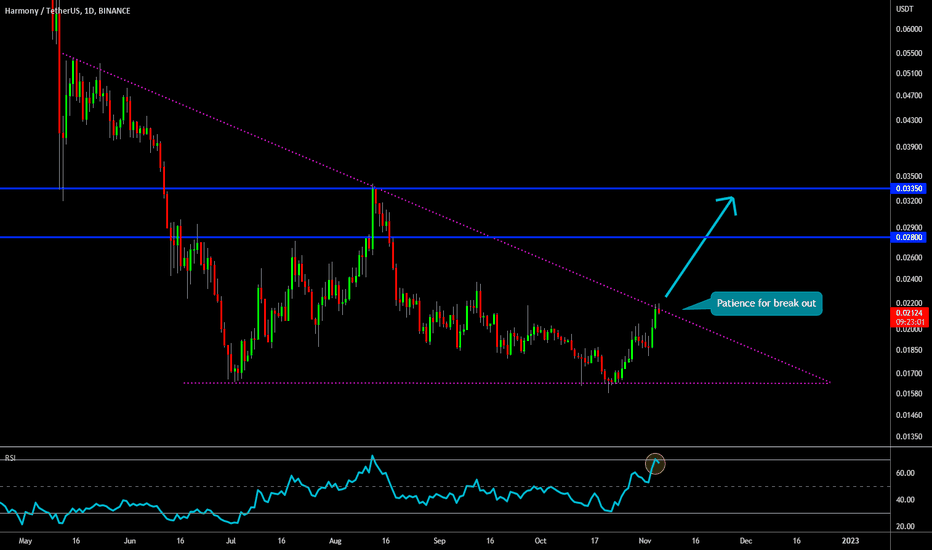Click the RSI indicator label
The height and width of the screenshot is (550, 932).
(10, 458)
